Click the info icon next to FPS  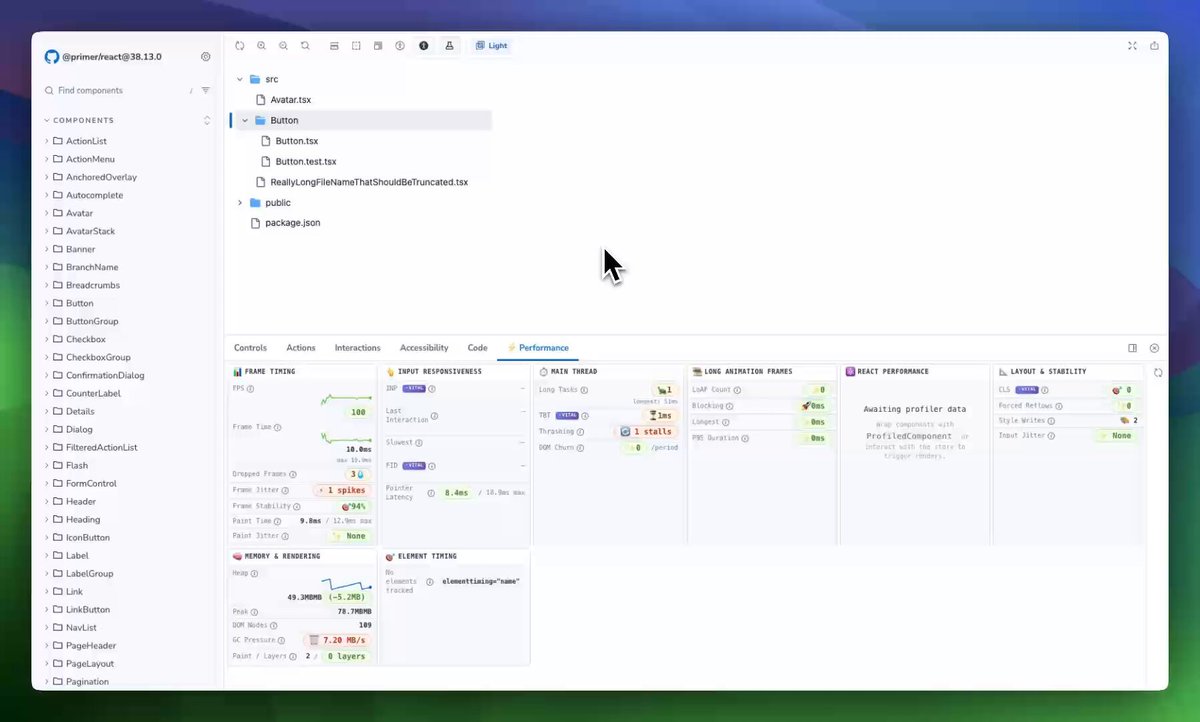point(250,389)
